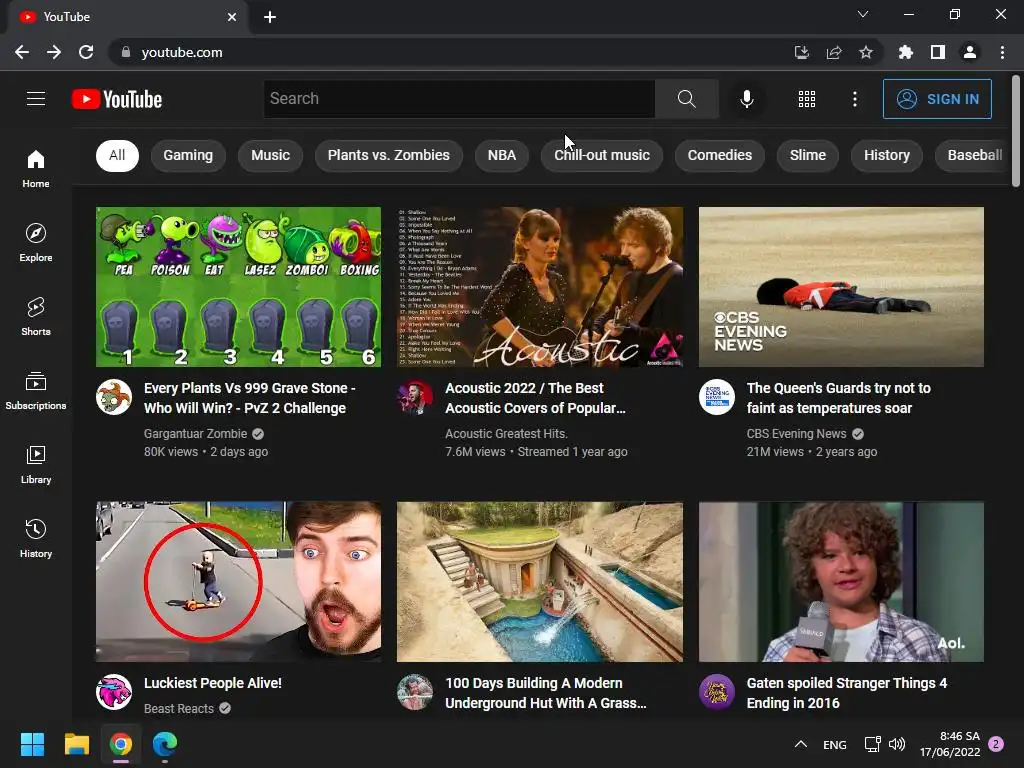Open CBS Evening News channel avatar
The image size is (1024, 768).
[716, 397]
